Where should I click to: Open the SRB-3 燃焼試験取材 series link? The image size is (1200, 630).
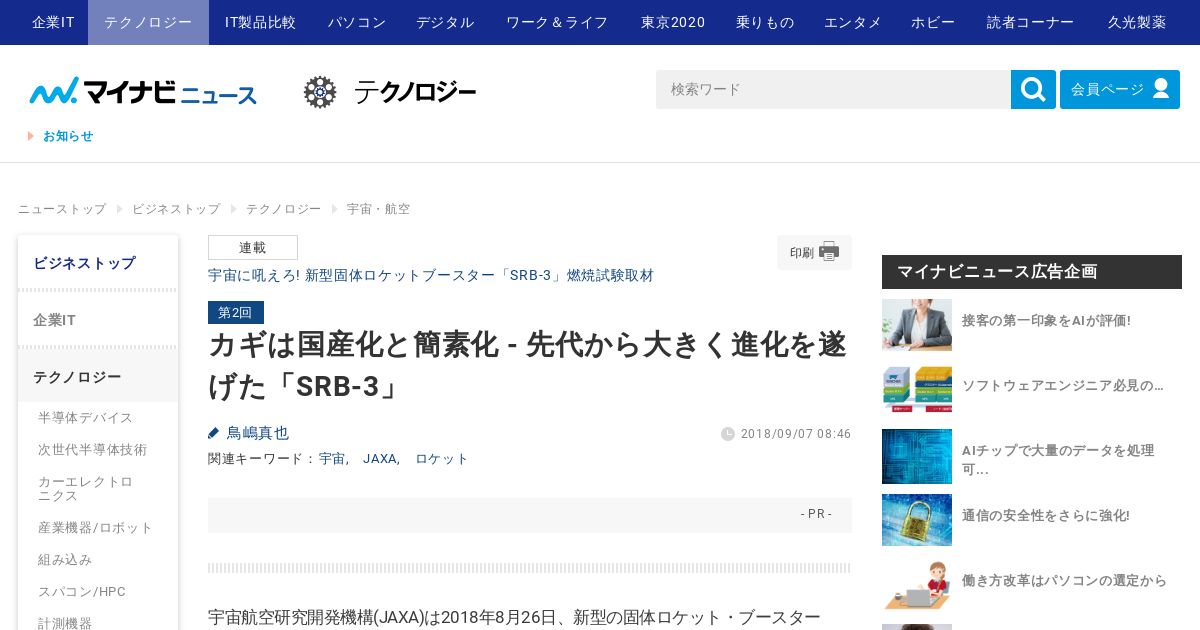pyautogui.click(x=431, y=275)
